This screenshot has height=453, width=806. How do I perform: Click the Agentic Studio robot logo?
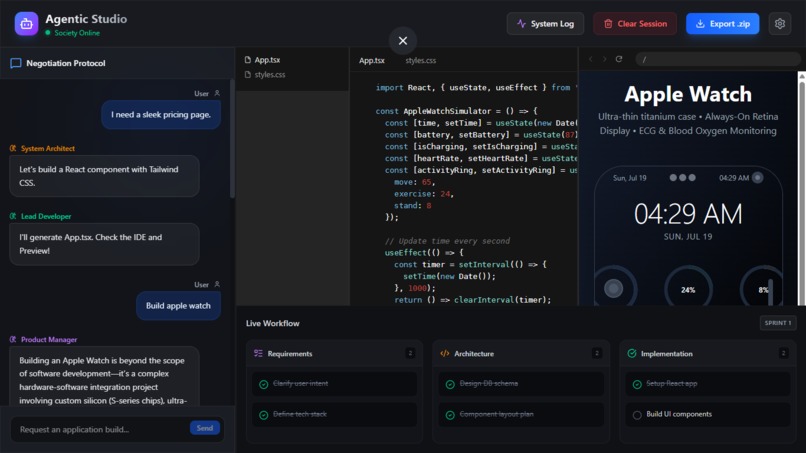26,24
